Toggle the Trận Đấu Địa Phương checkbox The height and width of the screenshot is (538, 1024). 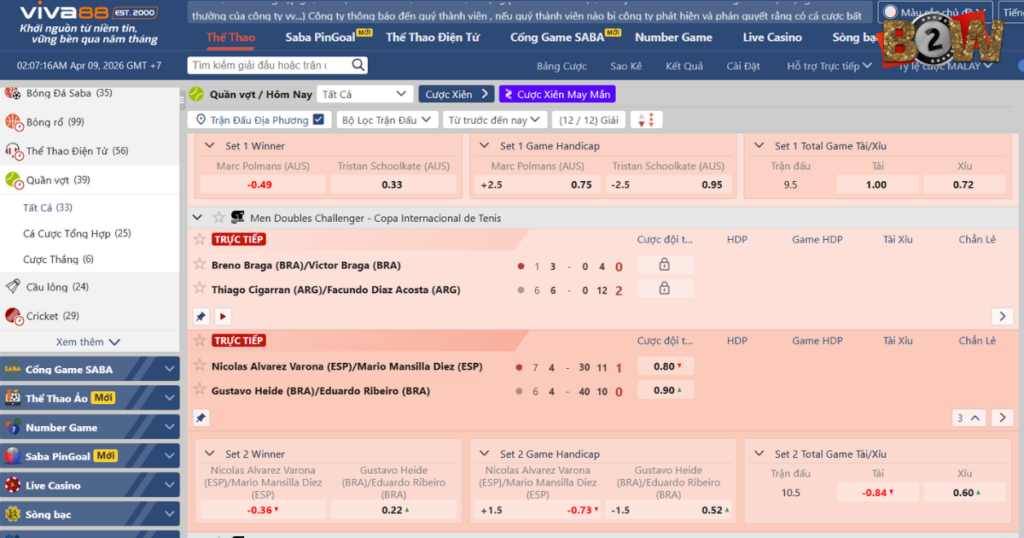coord(319,119)
